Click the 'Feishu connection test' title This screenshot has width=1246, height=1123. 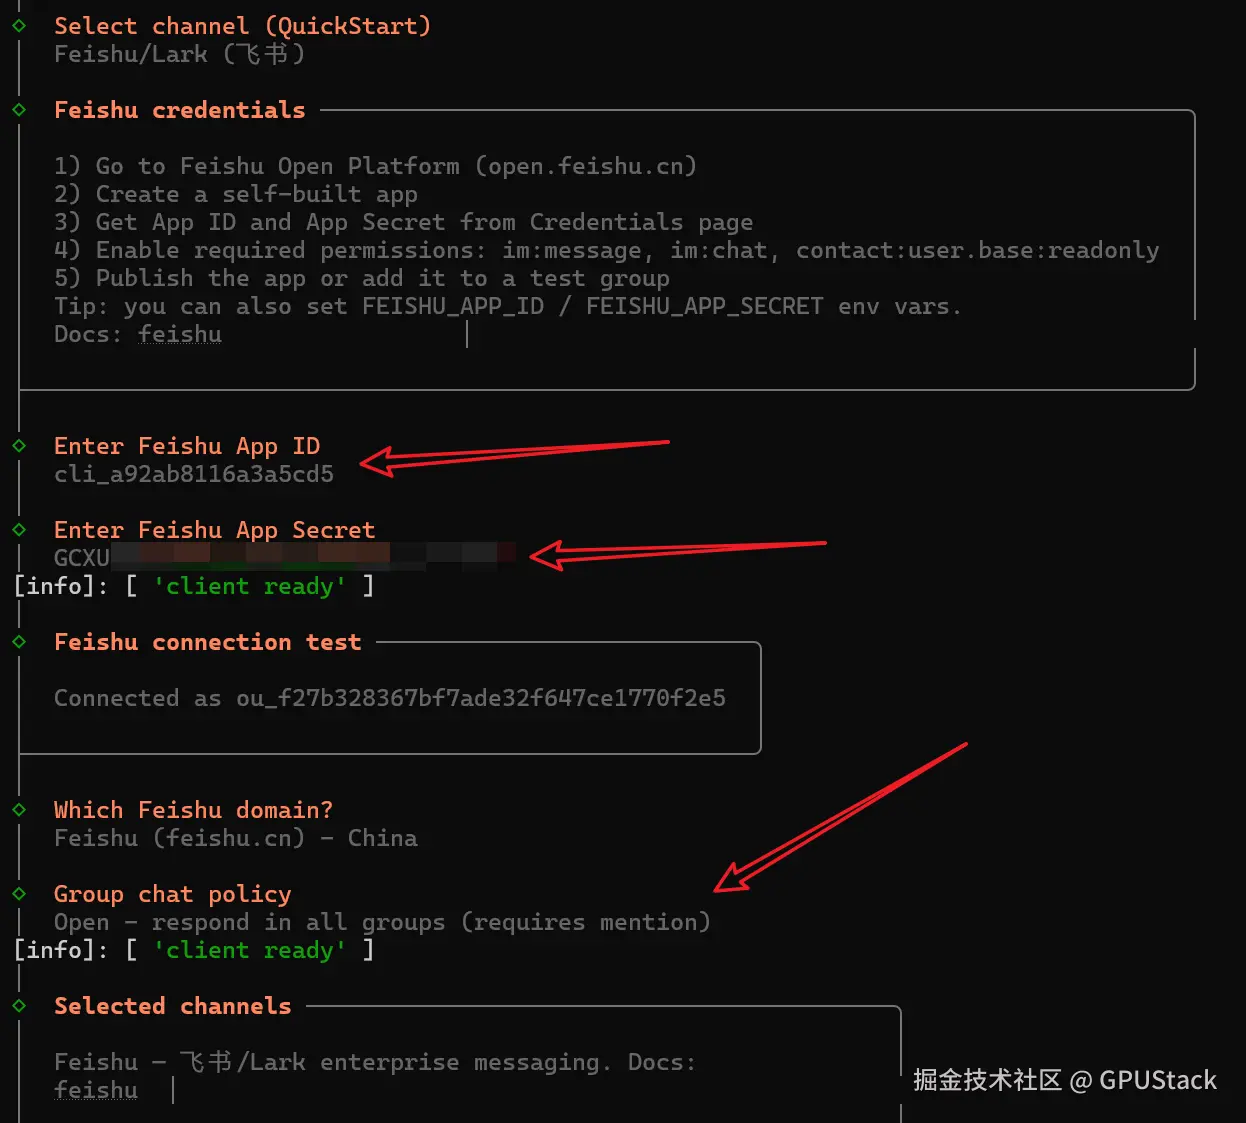point(208,642)
